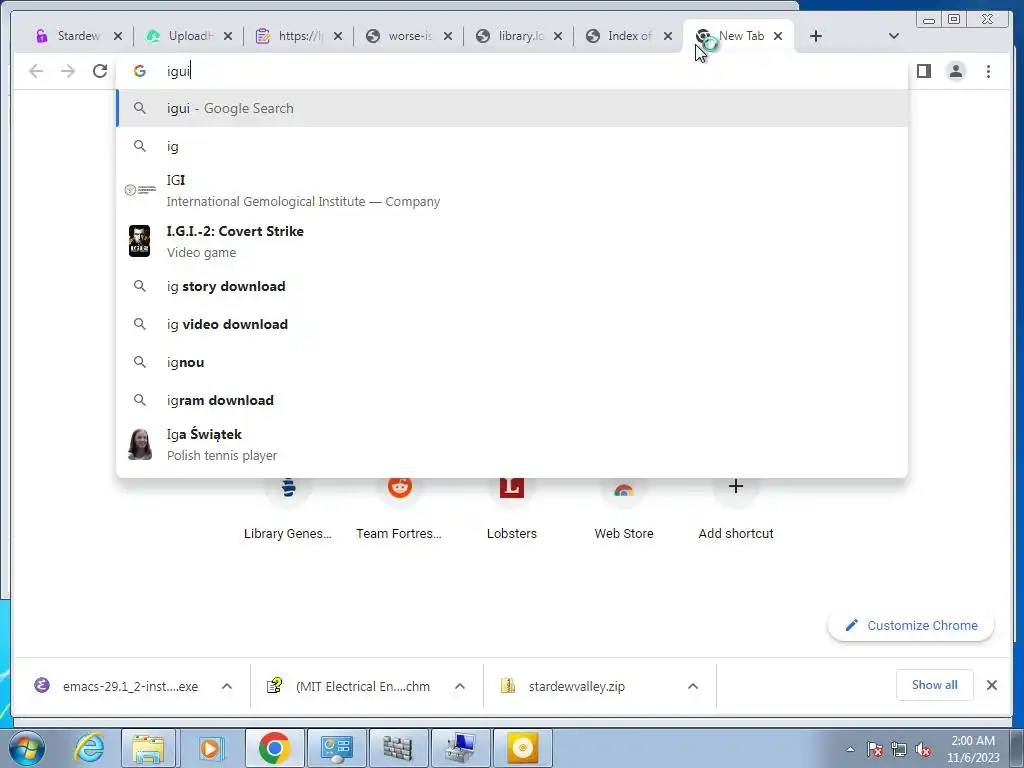This screenshot has height=768, width=1024.
Task: Open the profile avatar icon
Action: click(956, 71)
